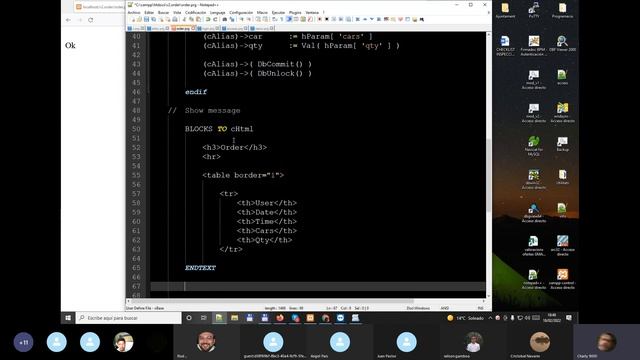Open the CHECKLIST document desktop icon
Screen dimensions: 640x360
click(x=505, y=46)
